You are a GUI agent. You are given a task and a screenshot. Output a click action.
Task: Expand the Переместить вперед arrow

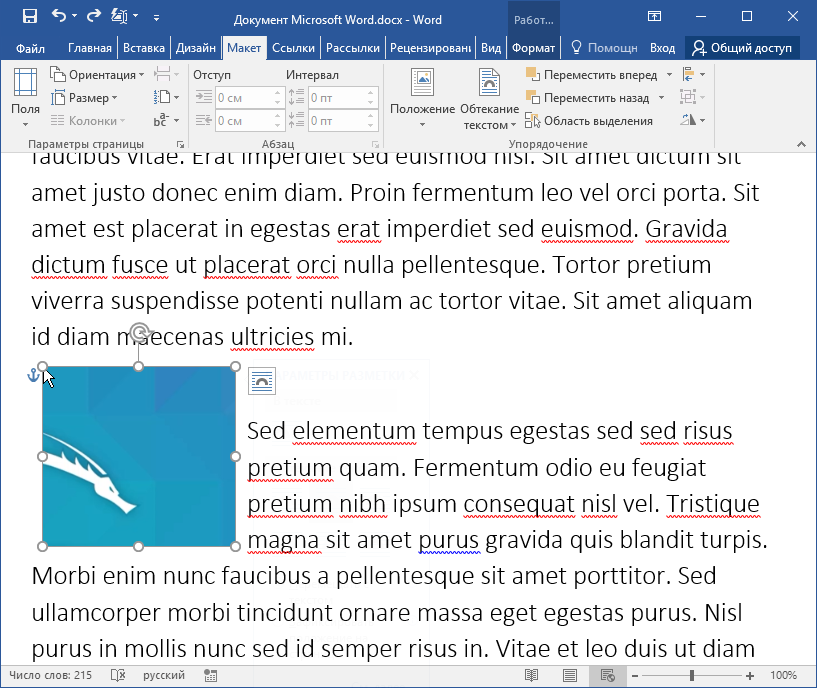670,75
